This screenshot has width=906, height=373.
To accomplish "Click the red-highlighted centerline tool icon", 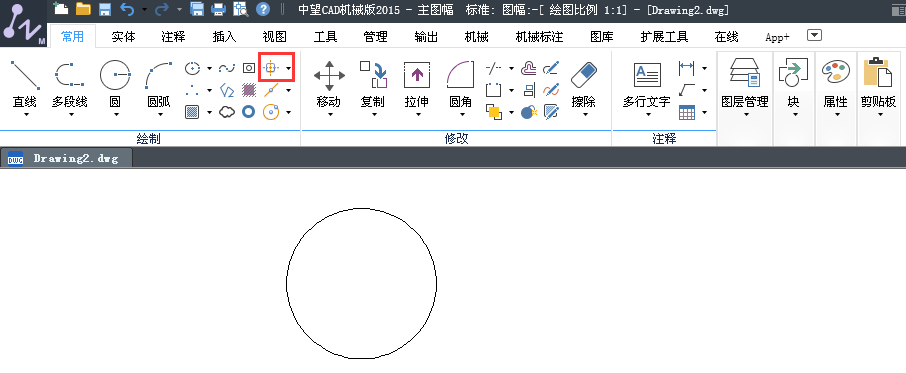I will click(270, 68).
